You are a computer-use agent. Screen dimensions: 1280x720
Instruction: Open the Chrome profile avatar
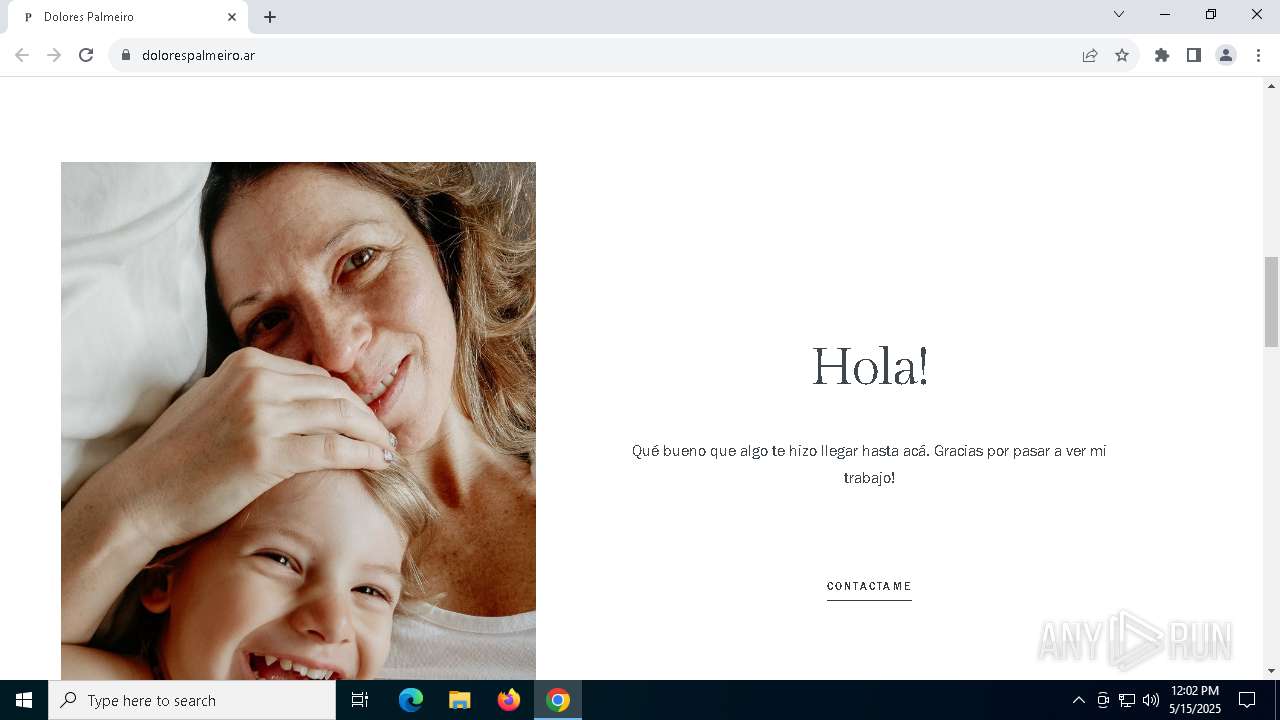tap(1226, 55)
